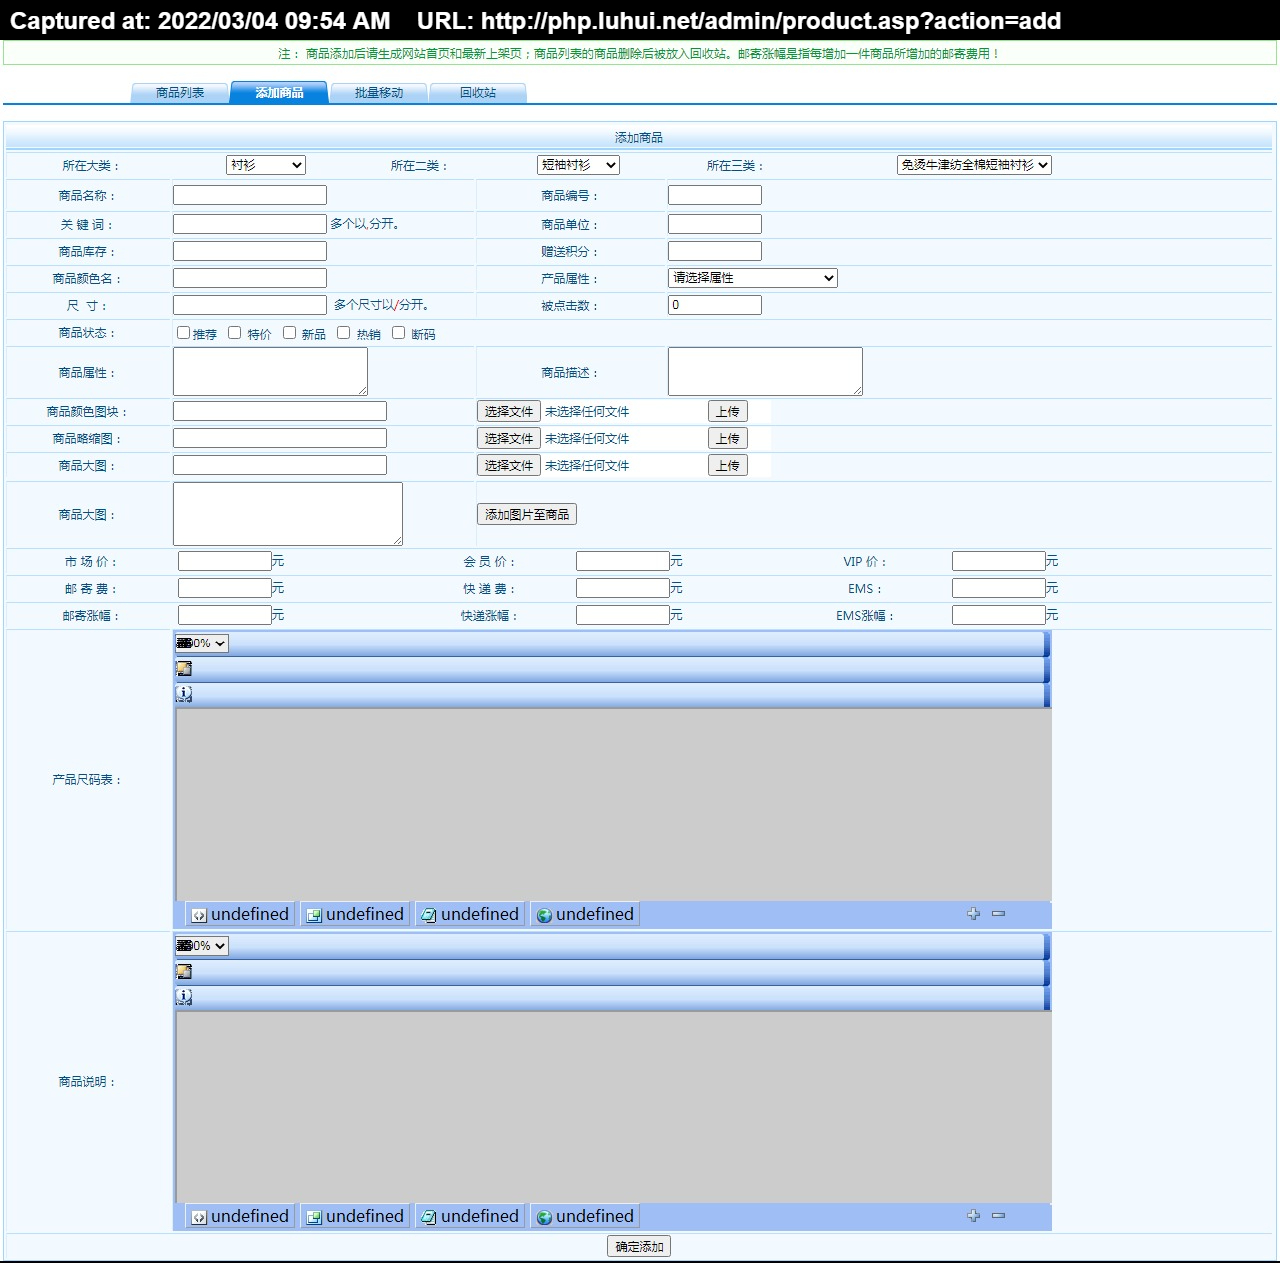Focus the 尺寸 input field
This screenshot has width=1280, height=1263.
coord(250,305)
